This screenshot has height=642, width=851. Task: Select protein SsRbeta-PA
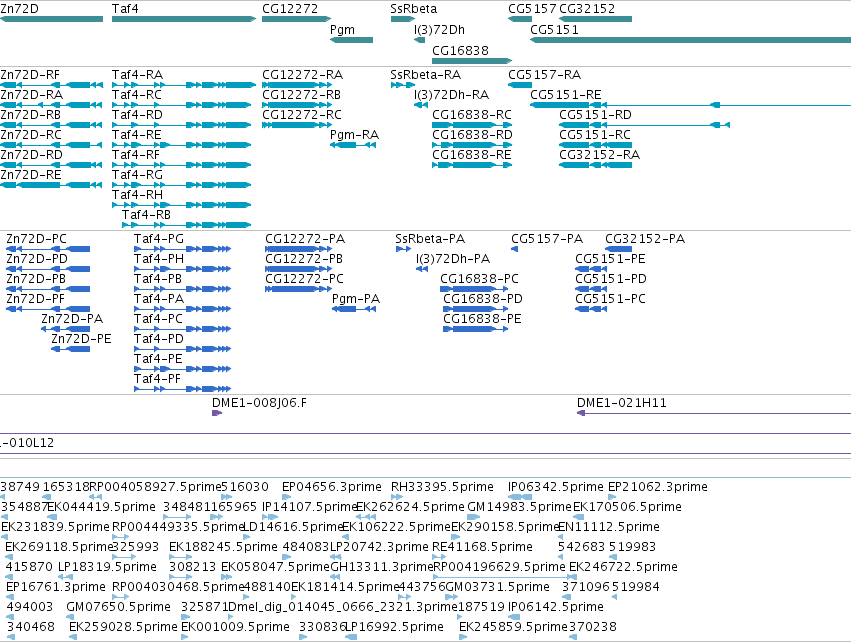pyautogui.click(x=430, y=239)
